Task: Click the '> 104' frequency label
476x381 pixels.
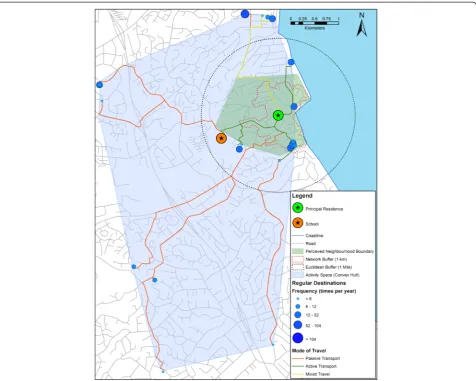Action: pyautogui.click(x=311, y=339)
